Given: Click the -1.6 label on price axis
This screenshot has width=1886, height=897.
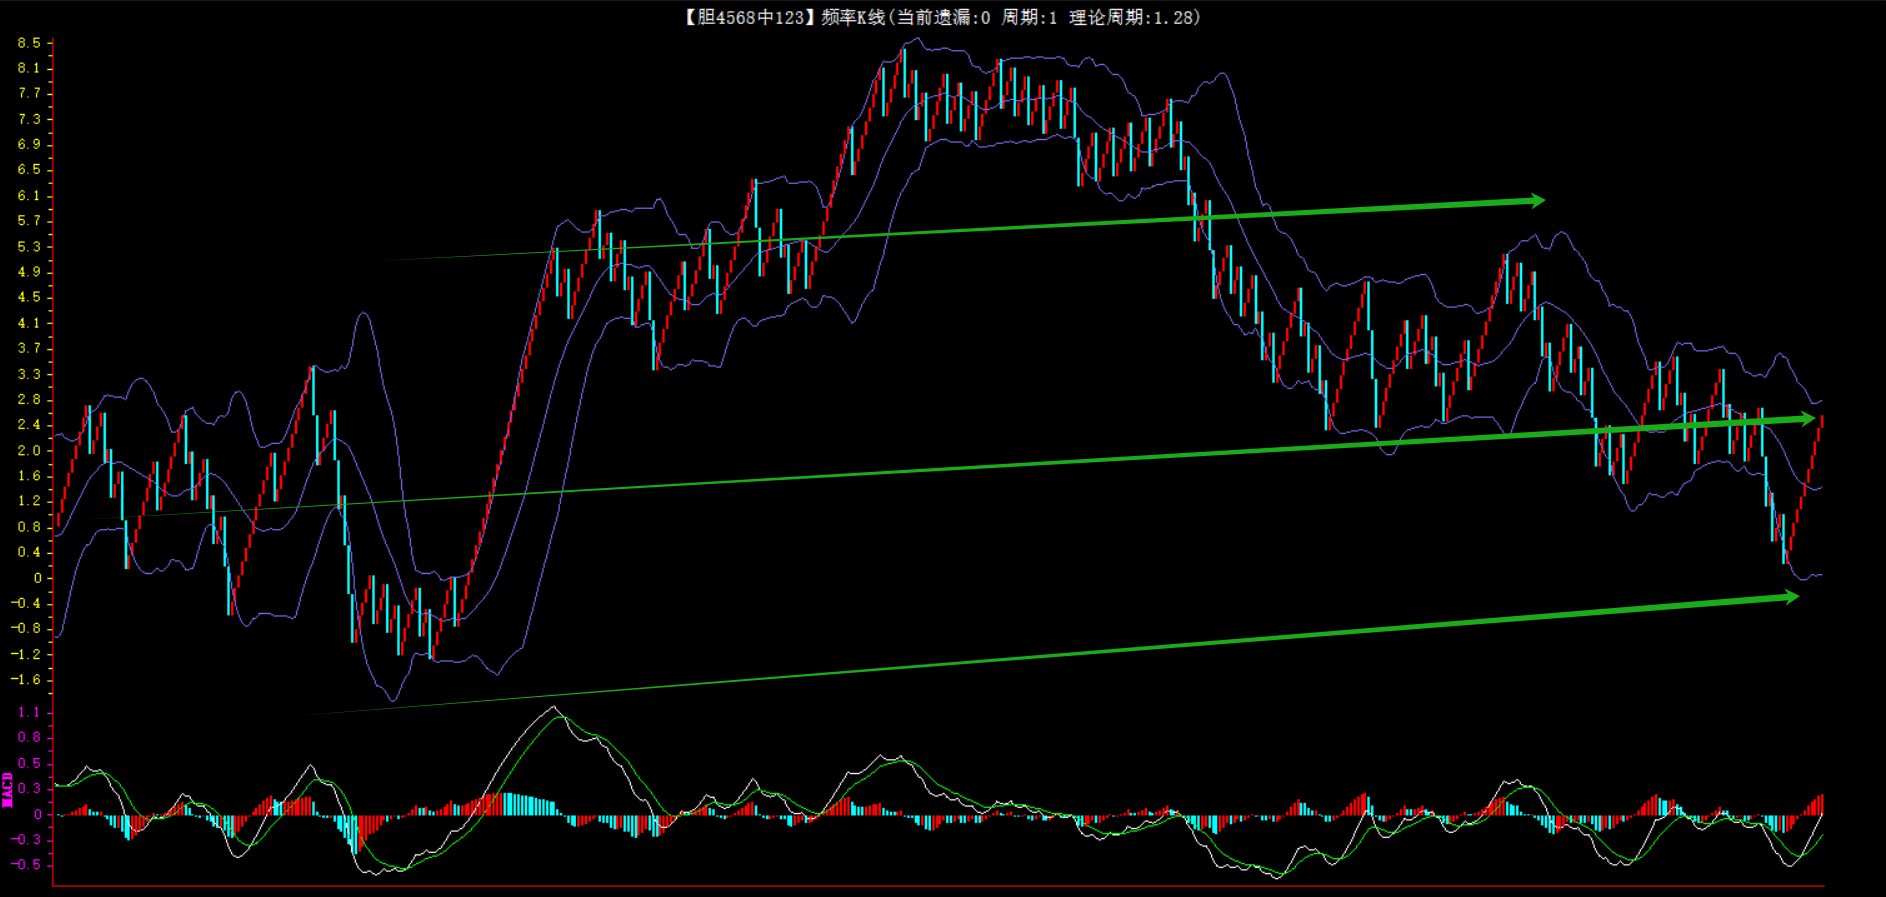Looking at the screenshot, I should [x=27, y=680].
